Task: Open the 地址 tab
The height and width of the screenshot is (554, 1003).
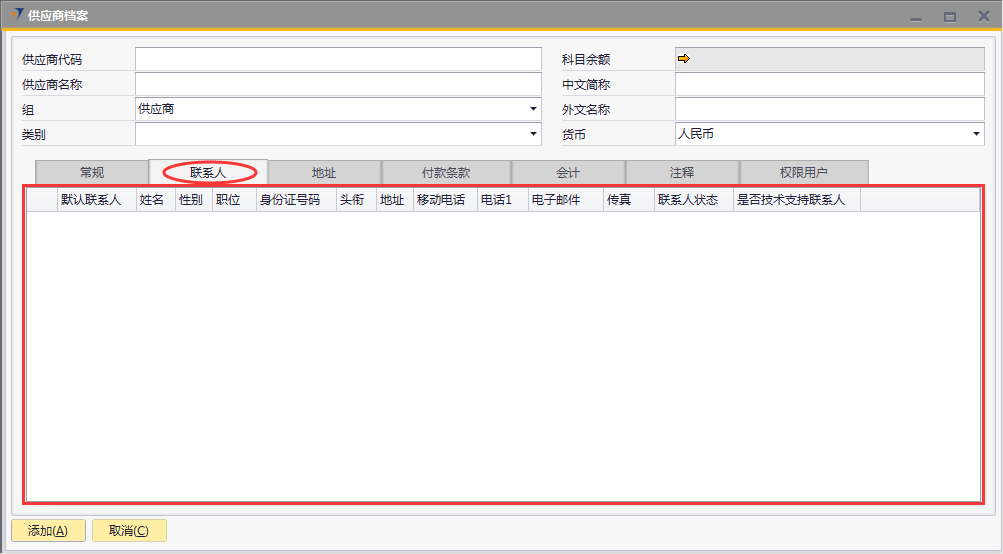Action: tap(324, 173)
